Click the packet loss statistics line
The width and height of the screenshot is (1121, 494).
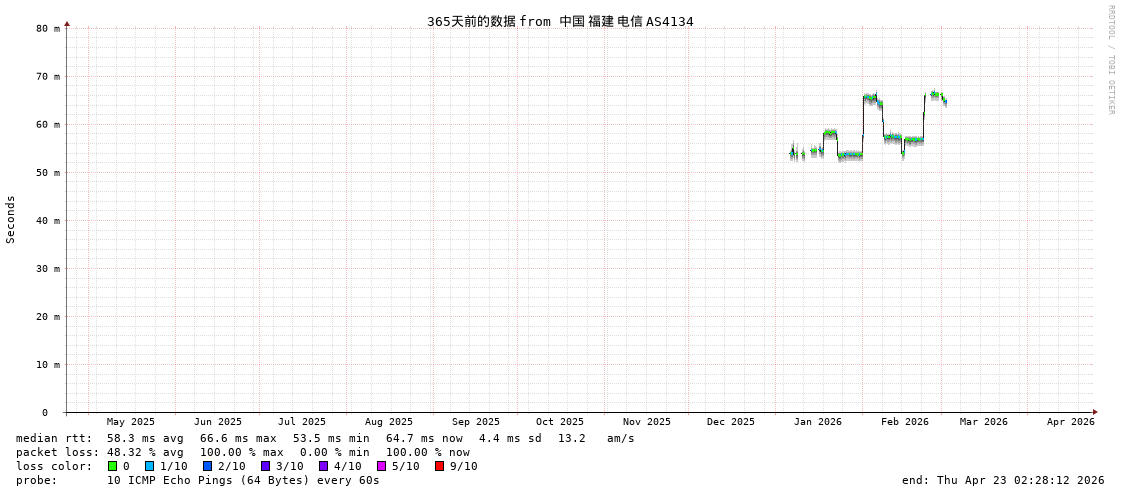click(x=243, y=452)
